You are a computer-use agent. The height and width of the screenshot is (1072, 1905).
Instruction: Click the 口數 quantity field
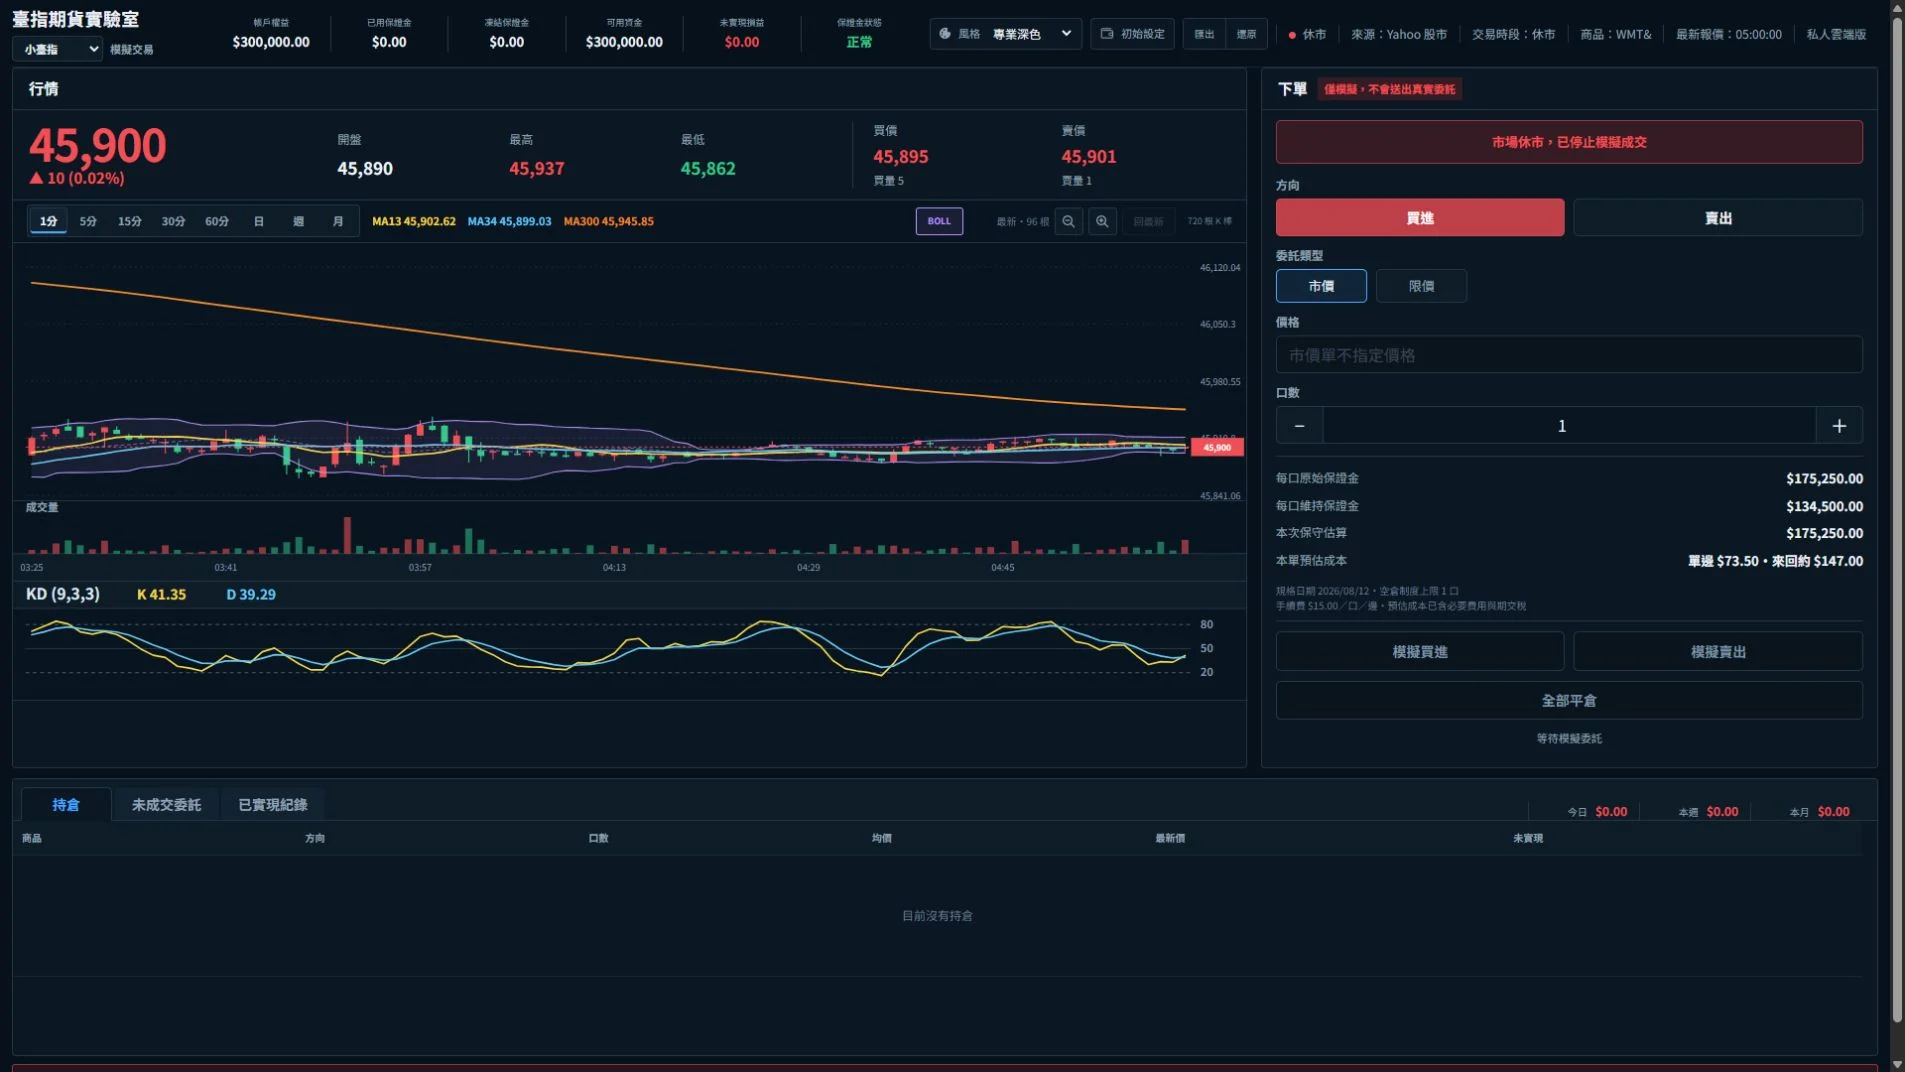(1568, 426)
